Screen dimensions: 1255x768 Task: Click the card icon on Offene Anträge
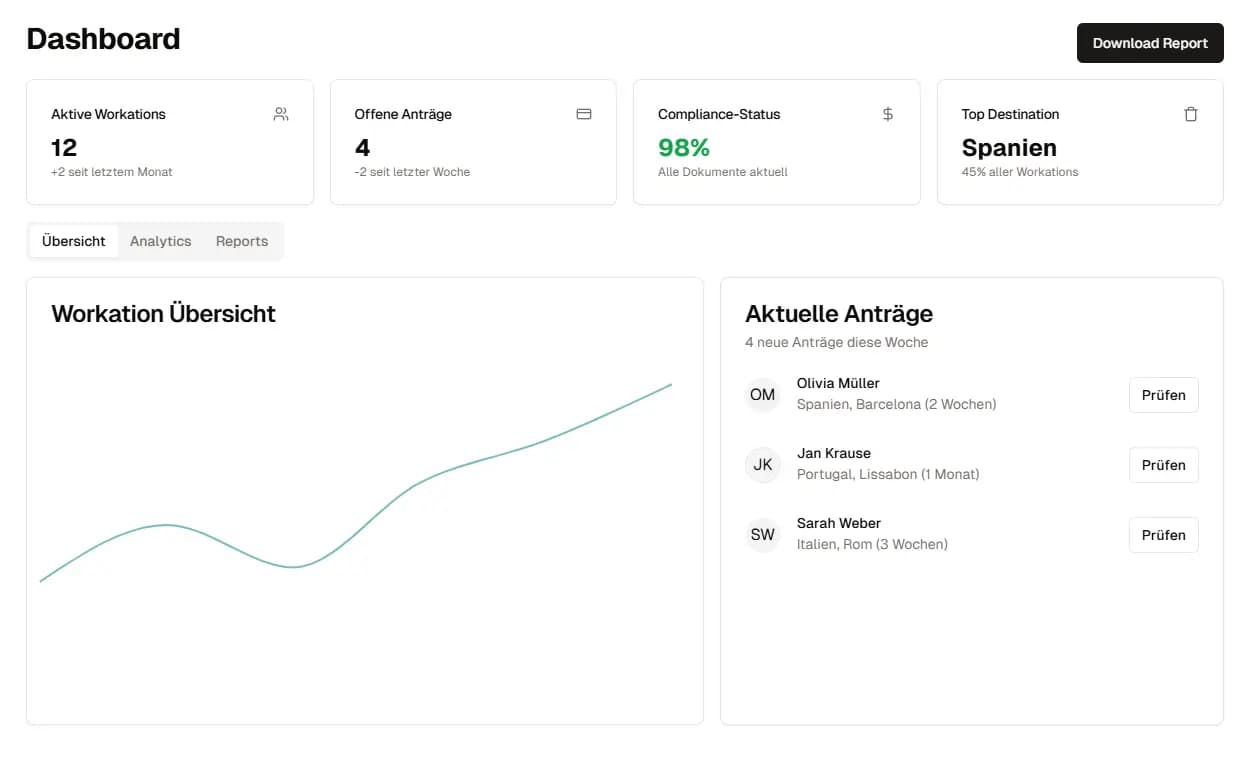584,114
